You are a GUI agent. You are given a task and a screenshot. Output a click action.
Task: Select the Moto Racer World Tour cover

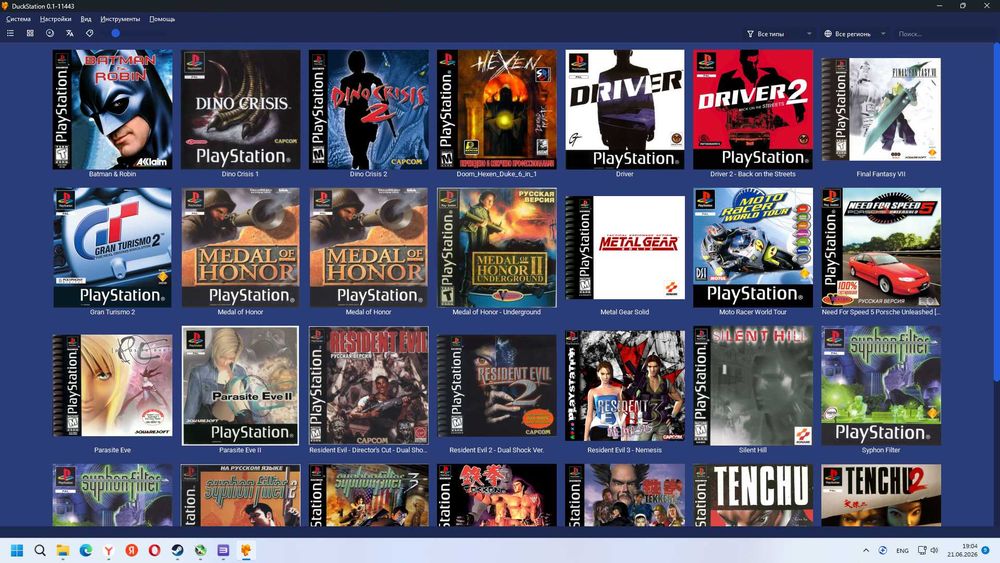coord(753,247)
